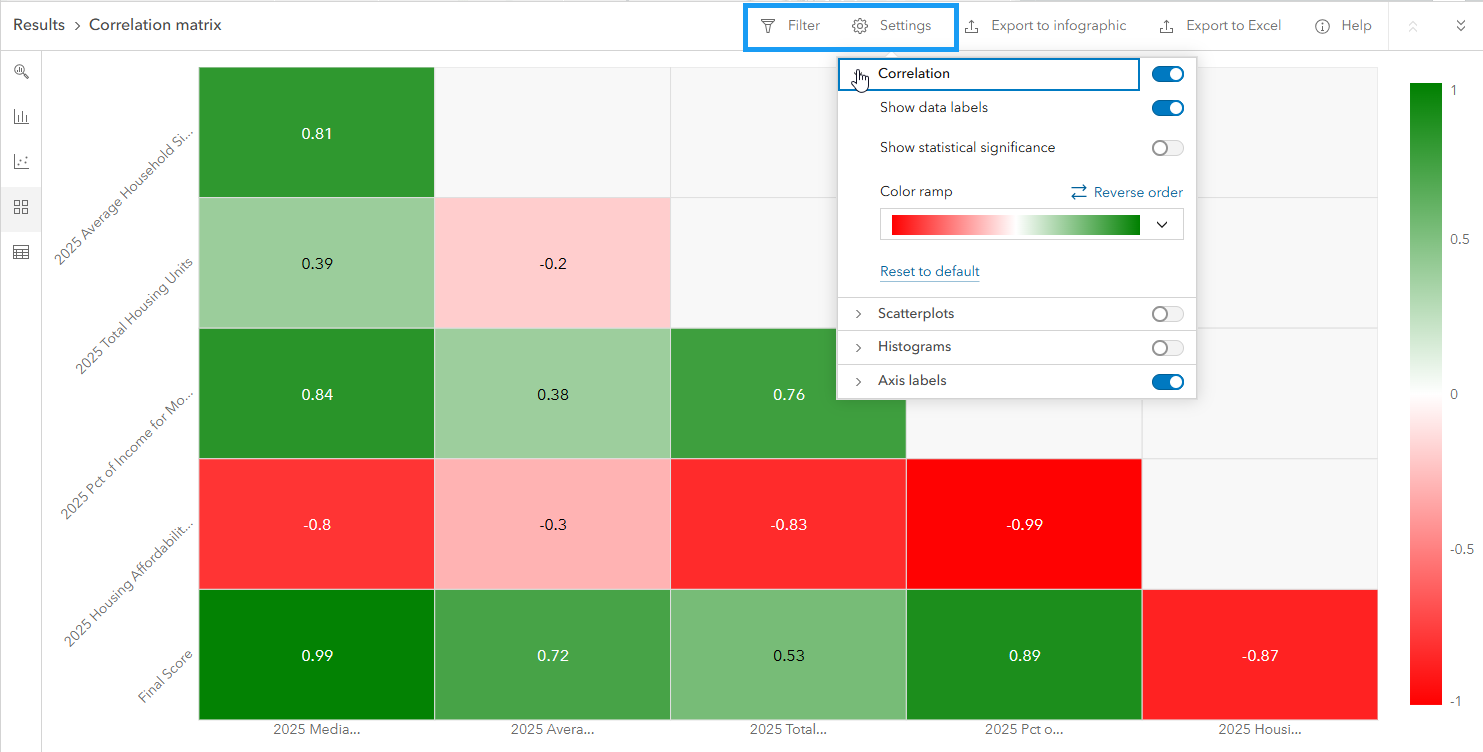Click the 0.99 Final Score correlation cell
This screenshot has width=1483, height=752.
[x=316, y=655]
